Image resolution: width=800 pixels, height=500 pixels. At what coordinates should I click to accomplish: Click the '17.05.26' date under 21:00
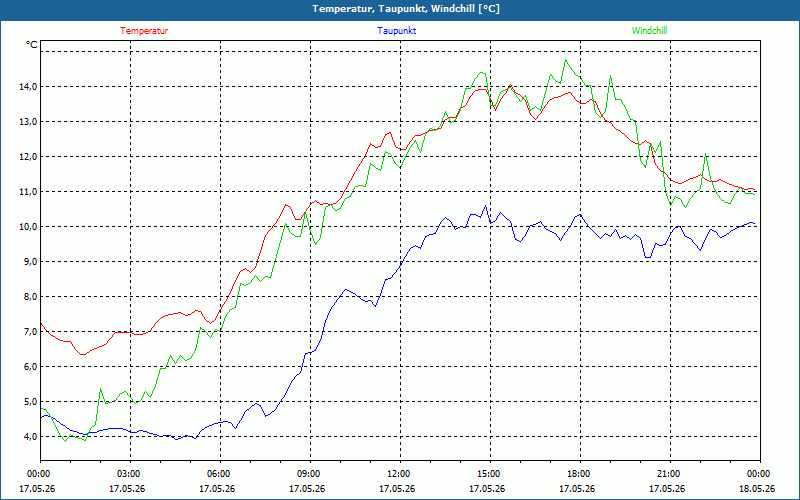pos(667,489)
